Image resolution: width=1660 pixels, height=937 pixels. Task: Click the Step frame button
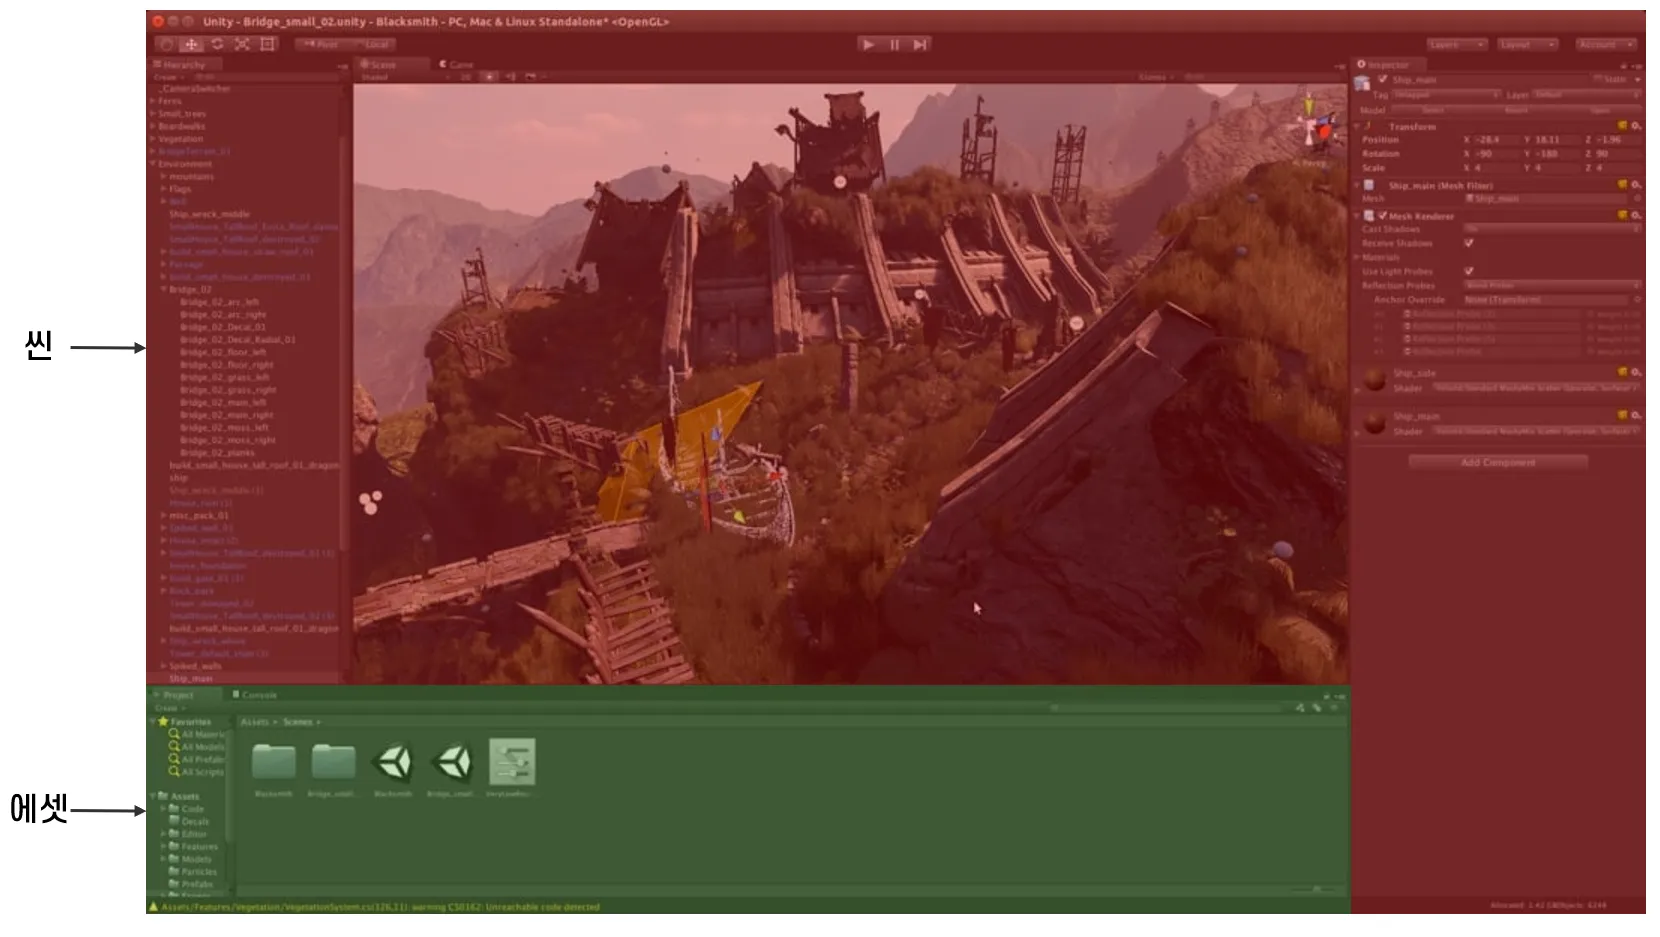(920, 44)
